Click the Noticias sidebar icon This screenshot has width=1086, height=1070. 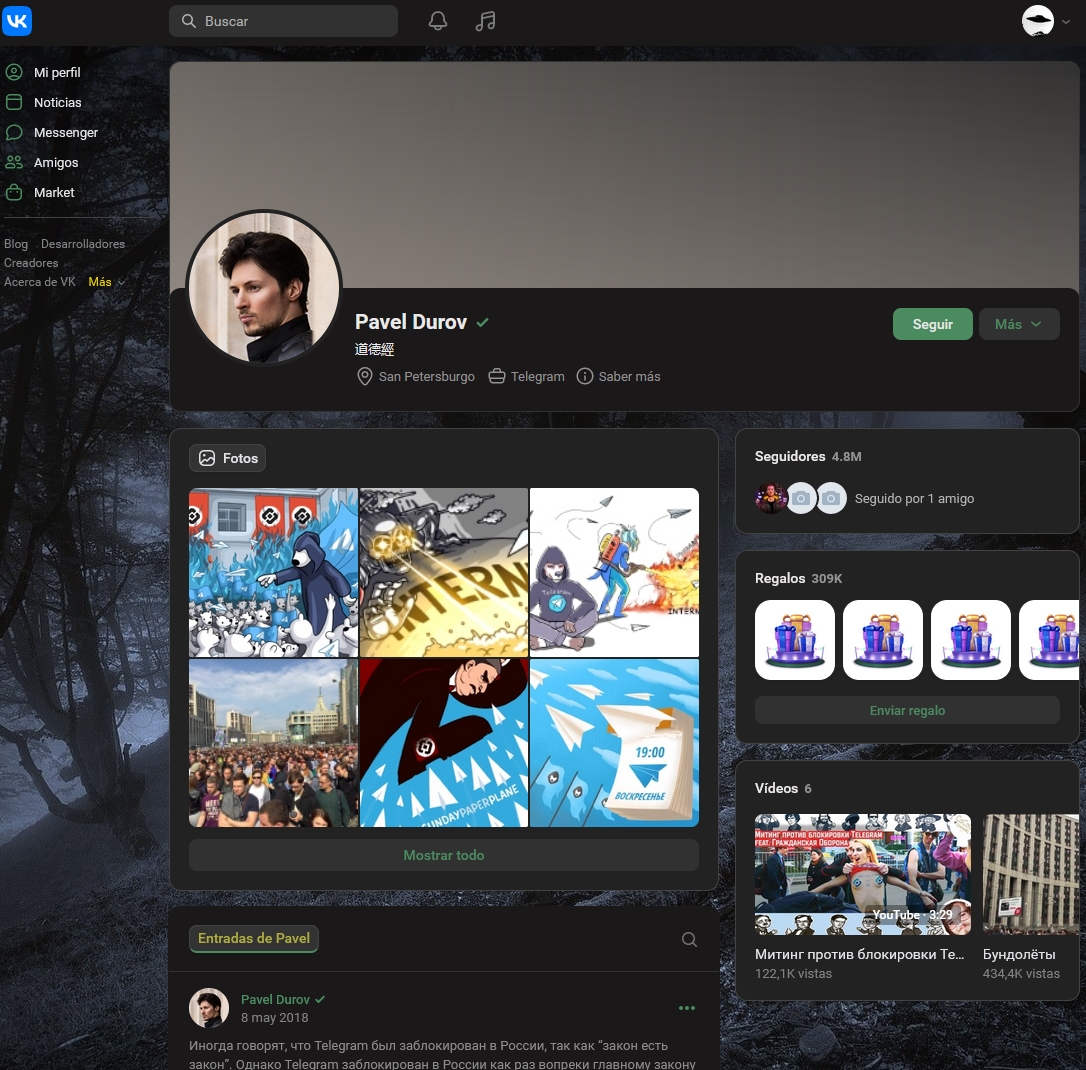click(x=14, y=102)
